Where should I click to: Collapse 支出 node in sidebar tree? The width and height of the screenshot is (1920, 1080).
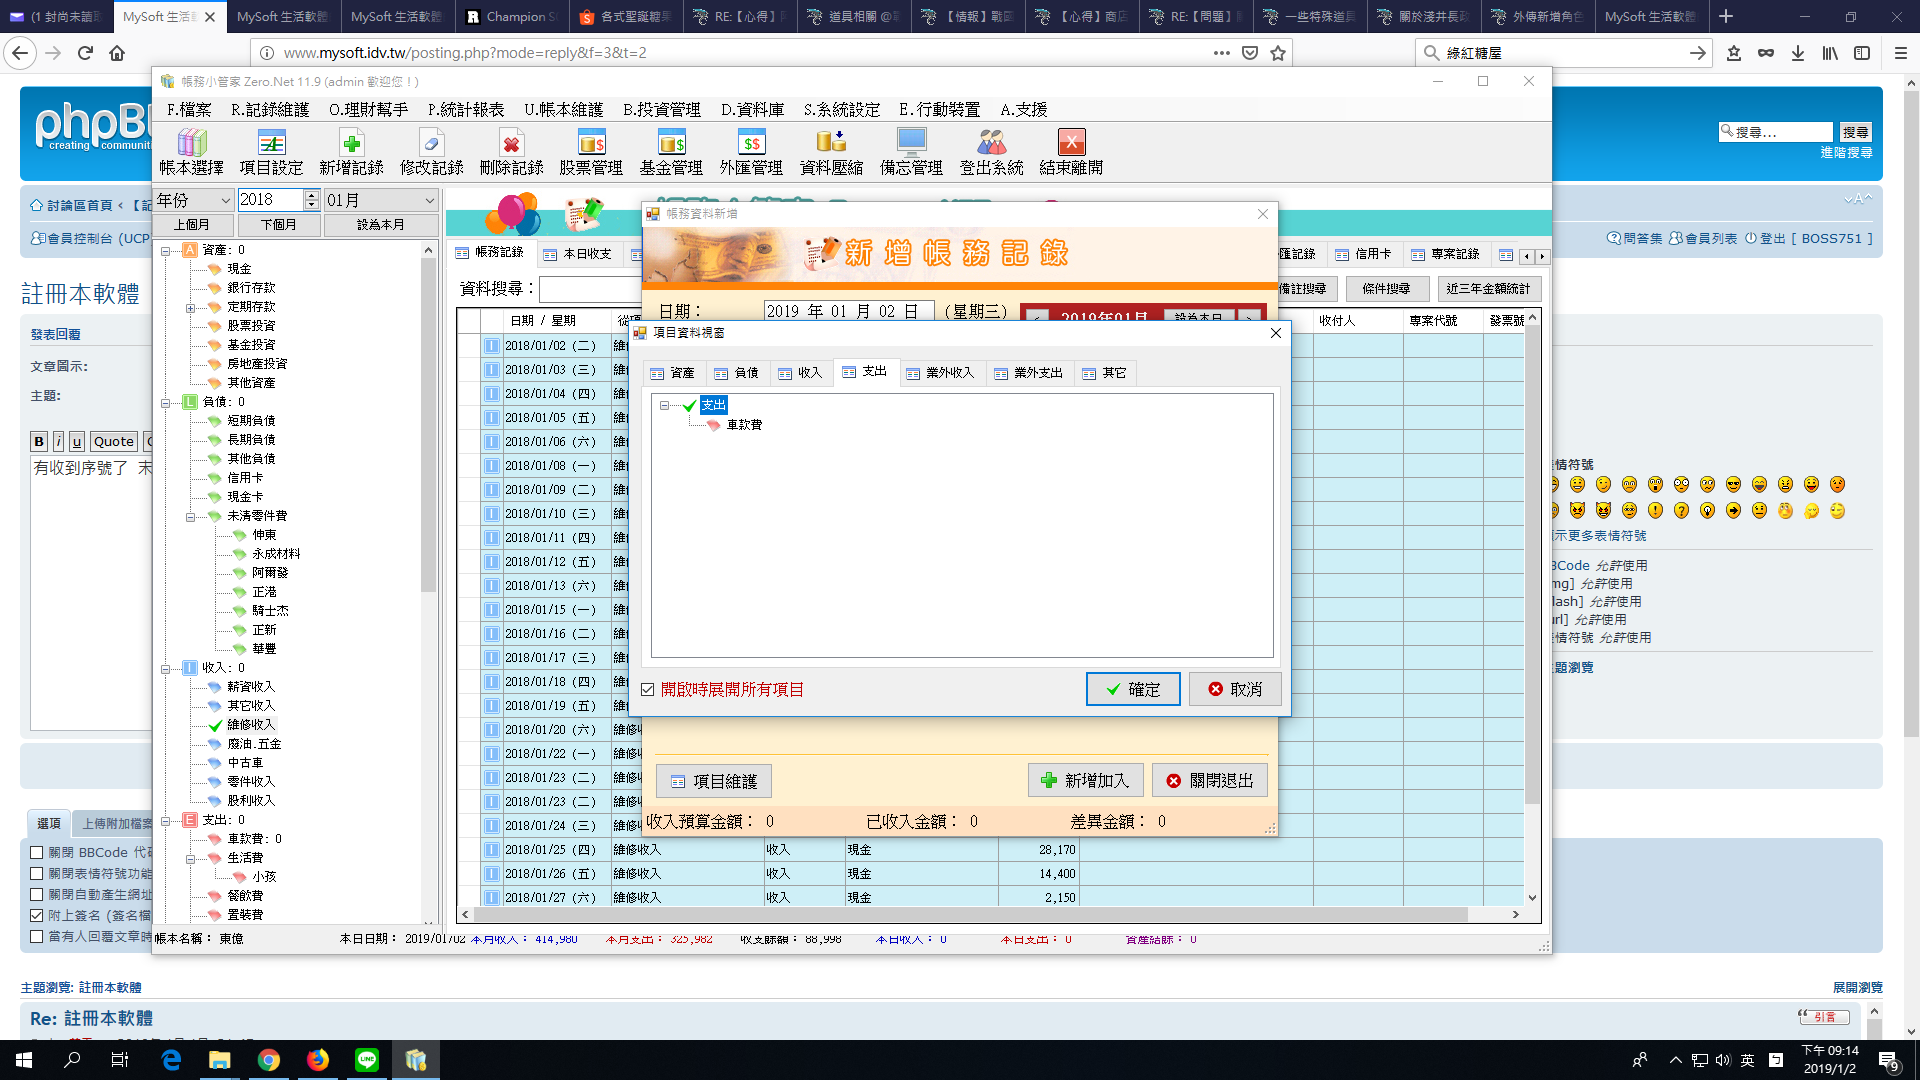[166, 821]
